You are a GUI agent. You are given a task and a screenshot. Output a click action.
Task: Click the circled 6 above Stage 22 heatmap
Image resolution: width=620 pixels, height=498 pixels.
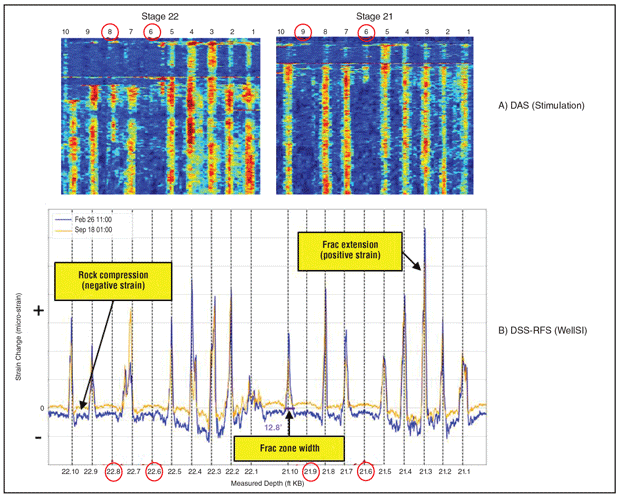151,32
